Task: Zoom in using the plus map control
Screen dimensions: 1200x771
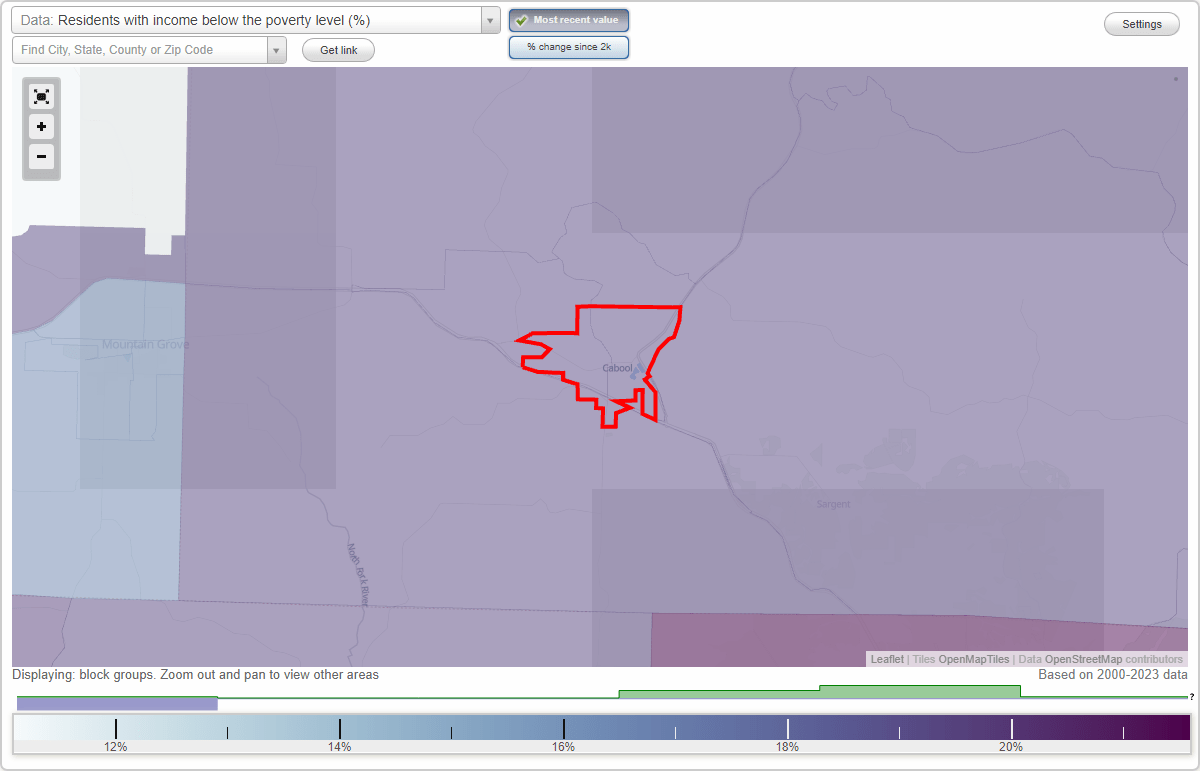Action: click(41, 126)
